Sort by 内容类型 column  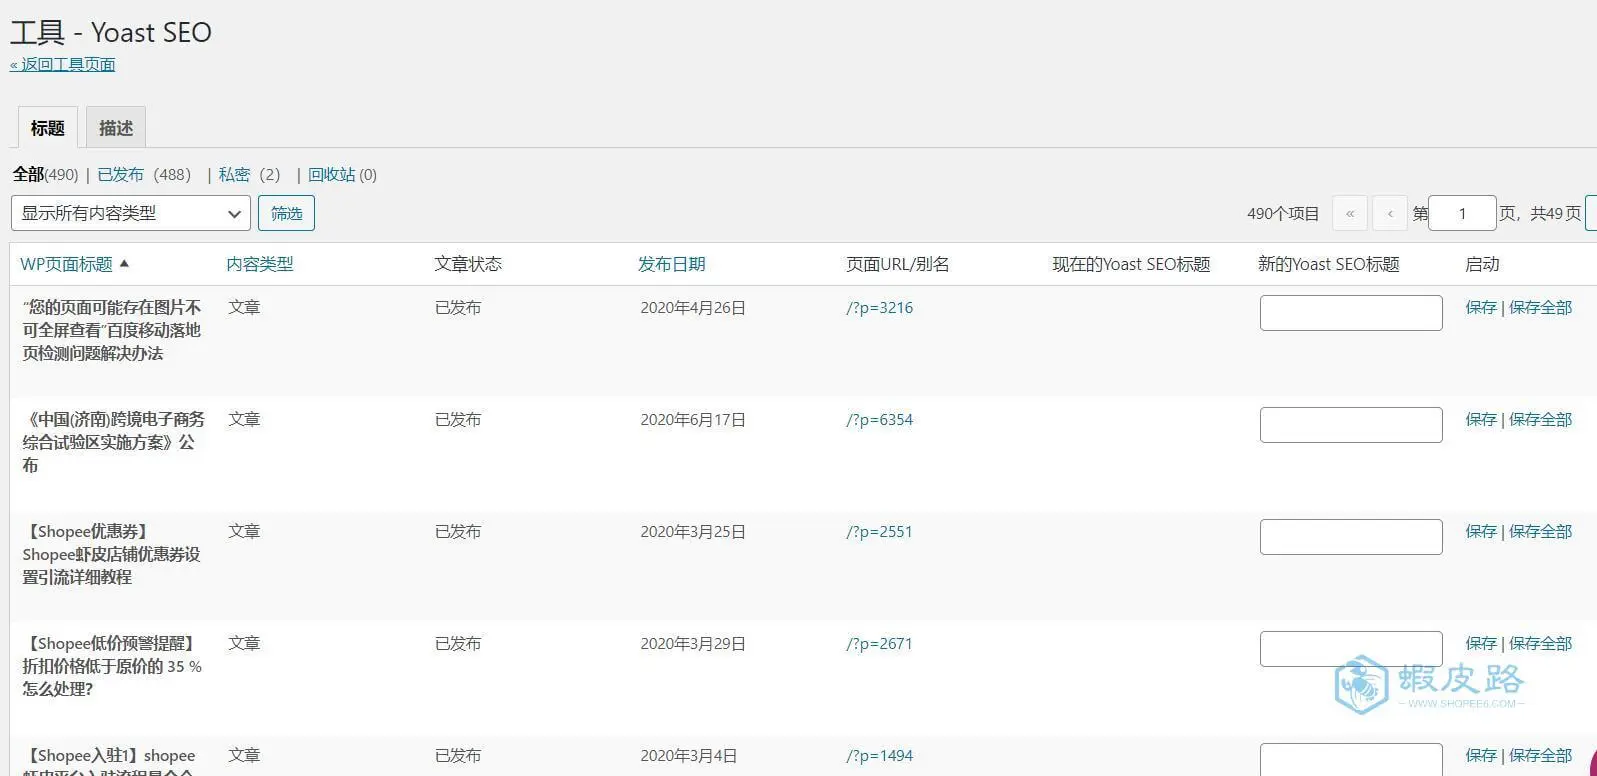(x=260, y=264)
